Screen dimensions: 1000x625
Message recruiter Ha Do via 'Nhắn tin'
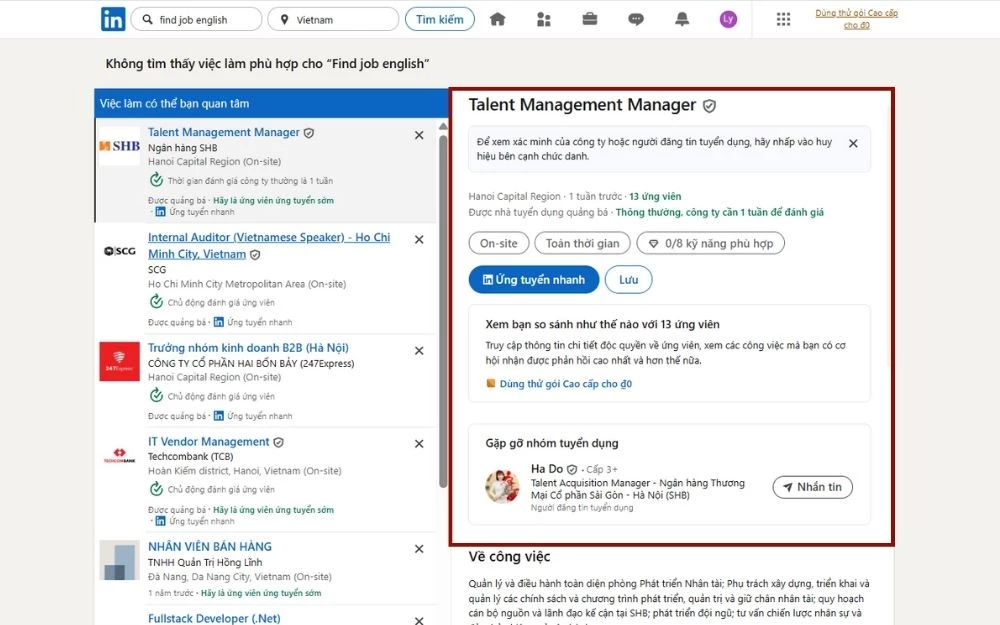point(812,487)
